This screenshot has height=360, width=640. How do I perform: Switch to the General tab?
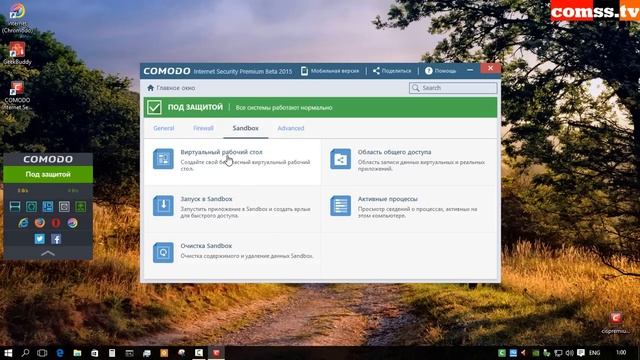click(164, 128)
